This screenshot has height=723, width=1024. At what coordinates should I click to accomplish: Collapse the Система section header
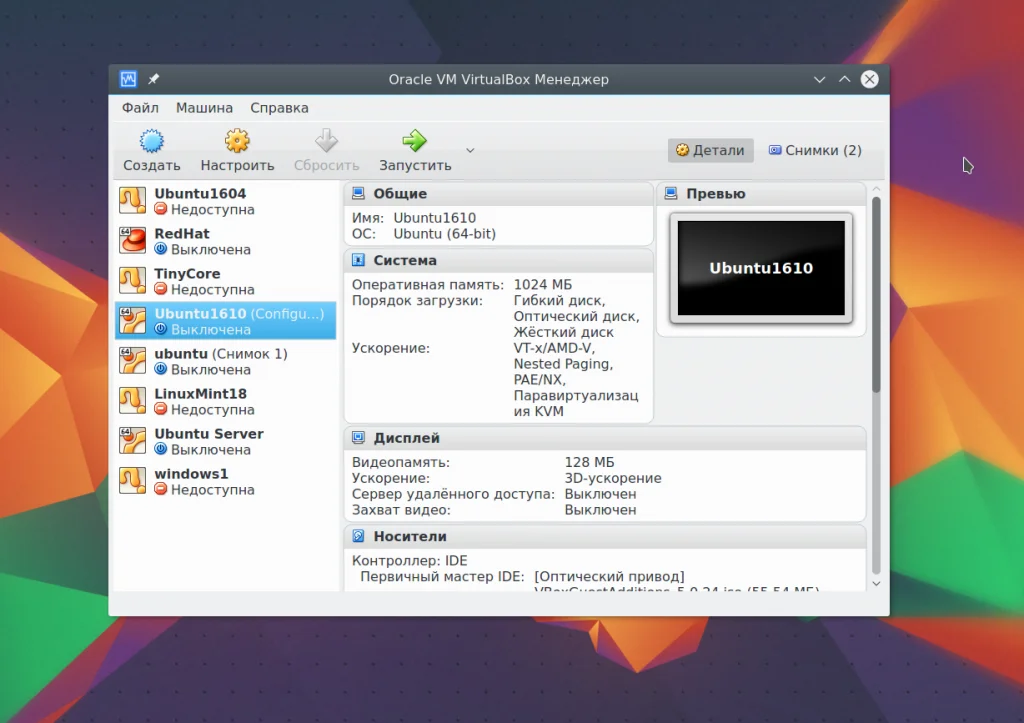[x=405, y=260]
